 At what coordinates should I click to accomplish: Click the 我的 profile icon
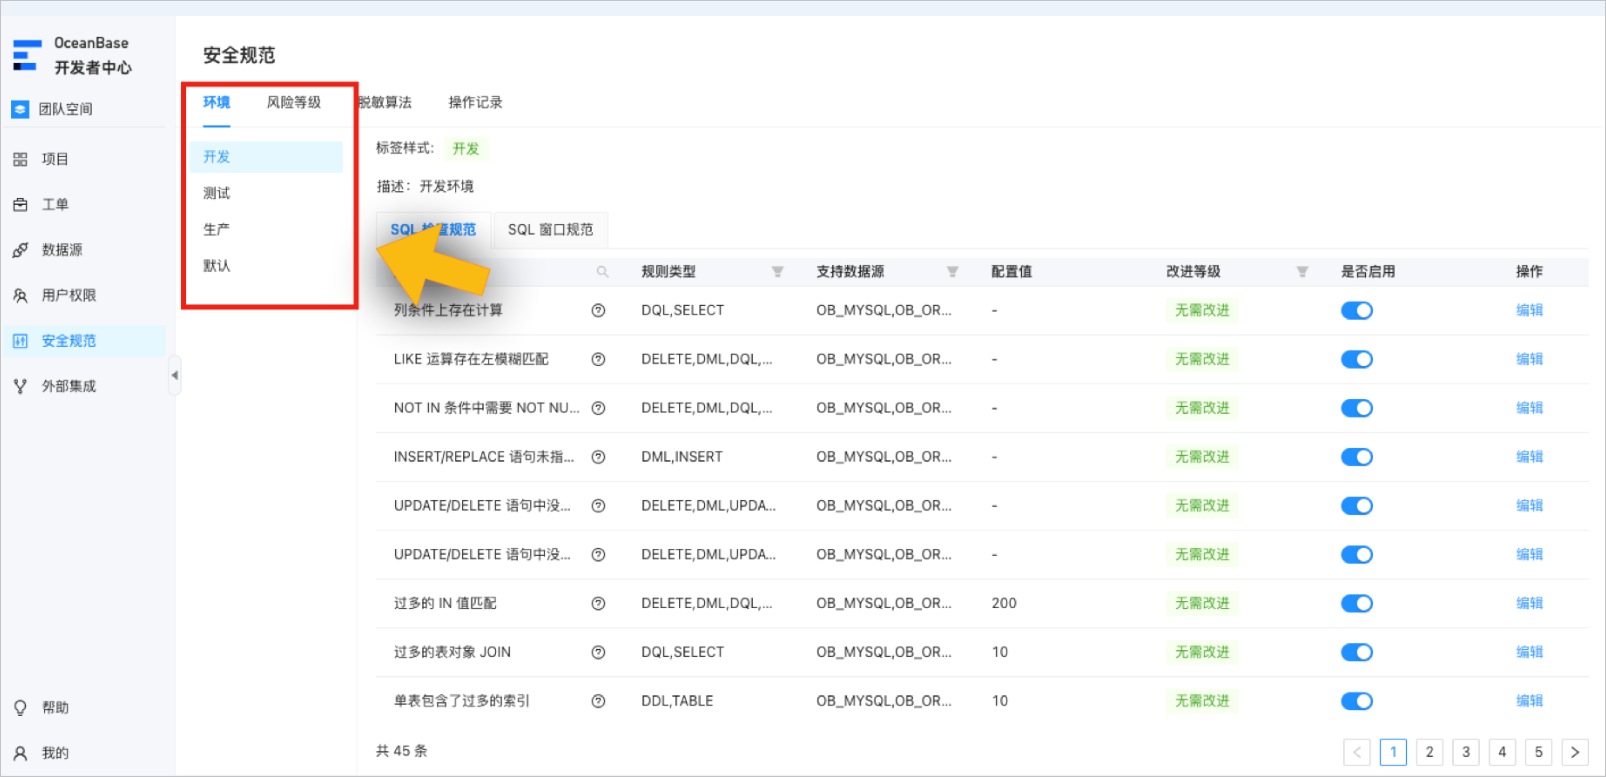[20, 753]
